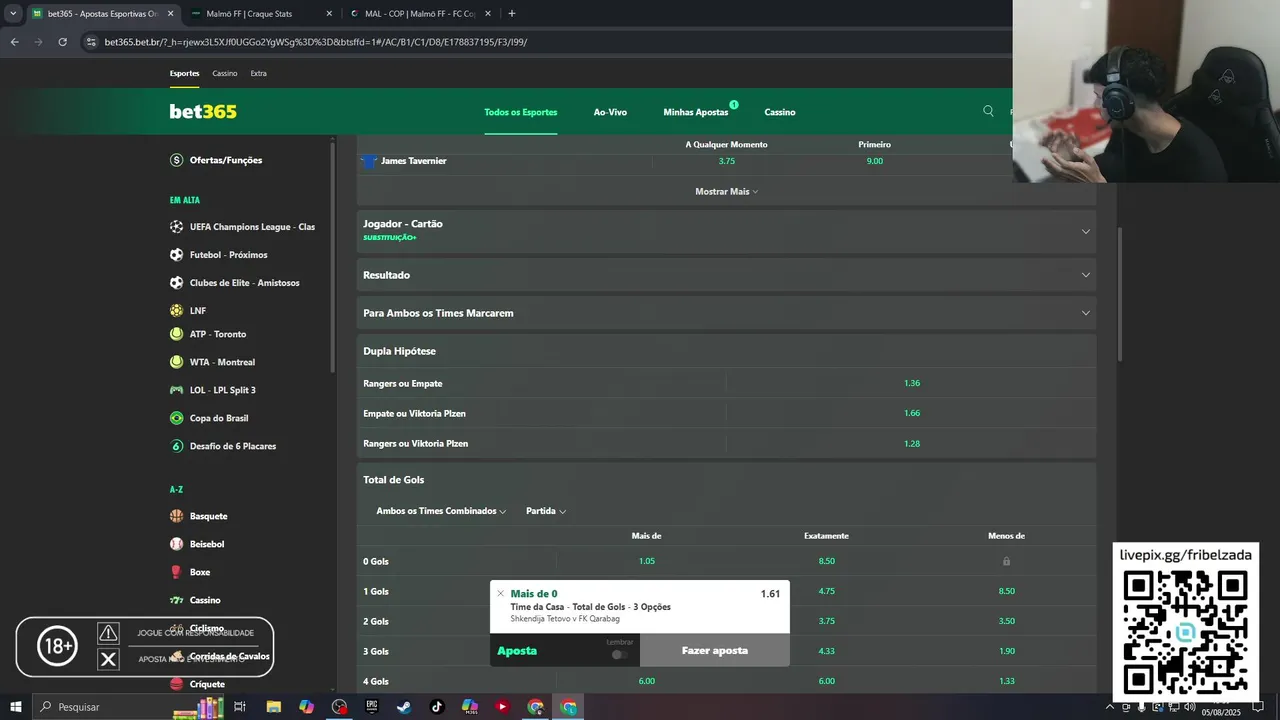Open Clubes de Elite - Amistosos link
Screen dimensions: 1280x720
pyautogui.click(x=245, y=283)
